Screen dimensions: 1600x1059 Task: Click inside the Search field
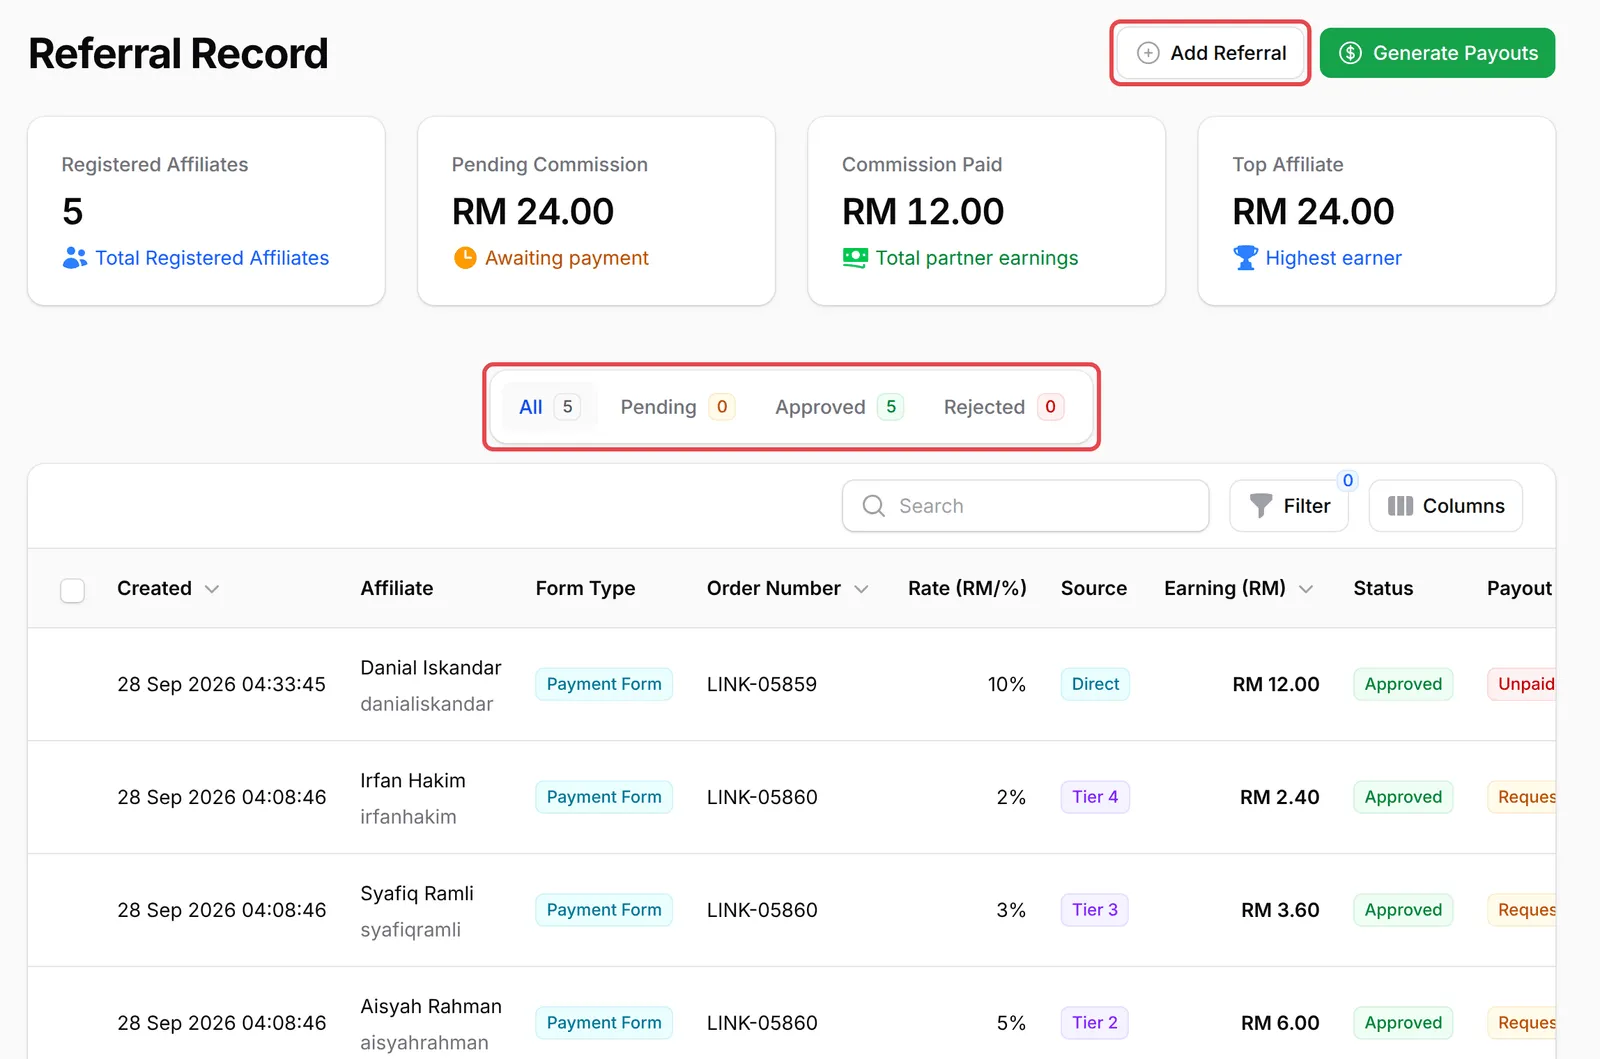click(x=1026, y=506)
